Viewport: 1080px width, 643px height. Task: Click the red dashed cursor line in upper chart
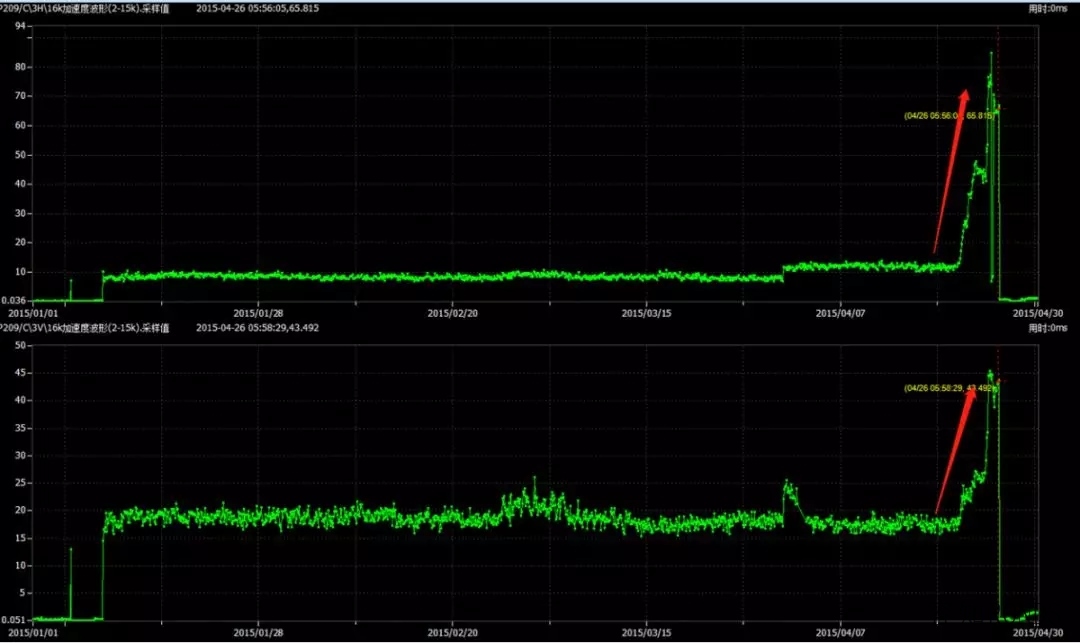999,200
